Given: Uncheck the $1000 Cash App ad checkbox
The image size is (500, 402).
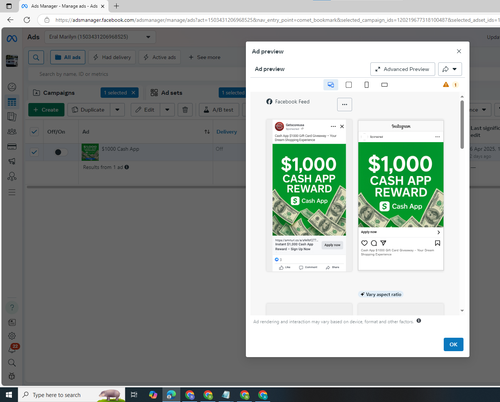Looking at the screenshot, I should click(34, 152).
